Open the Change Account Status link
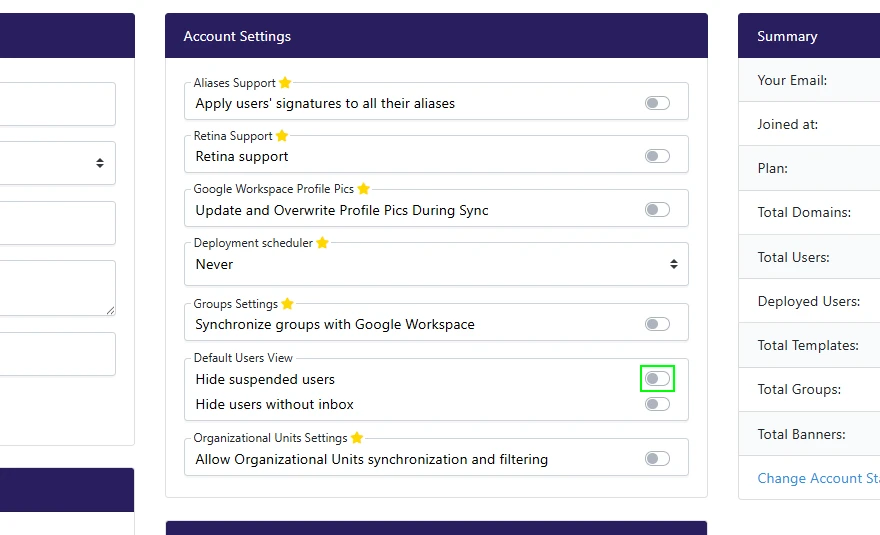This screenshot has height=535, width=880. point(818,478)
